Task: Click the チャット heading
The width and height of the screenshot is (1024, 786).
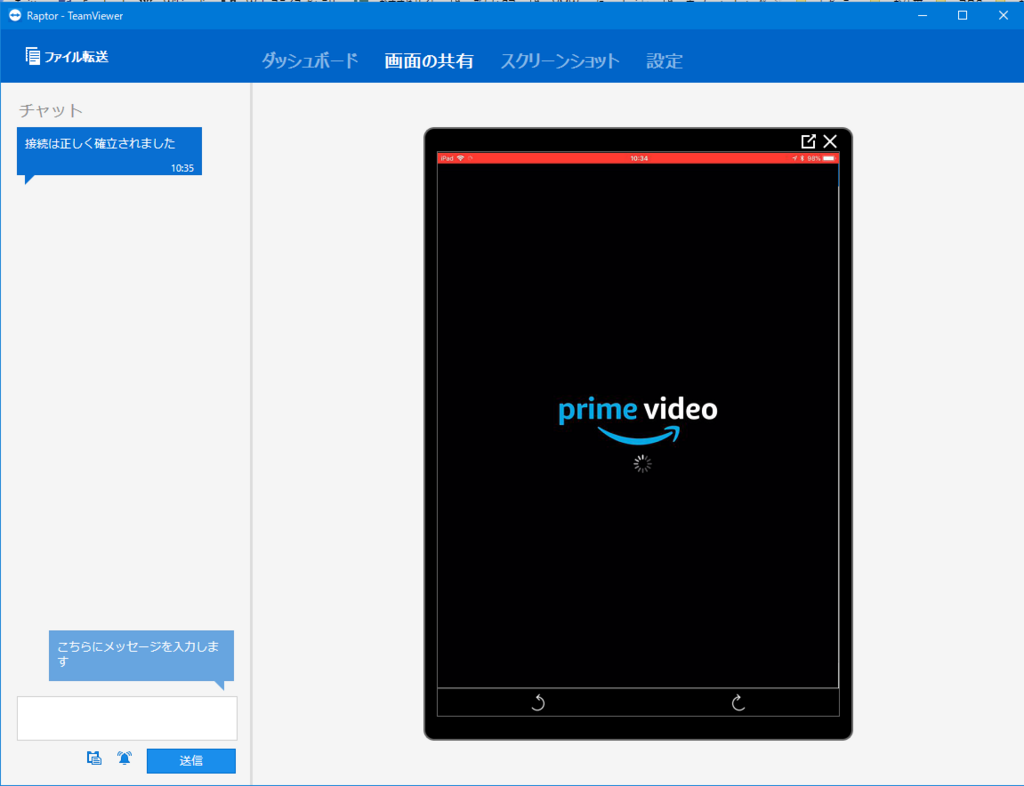Action: pyautogui.click(x=51, y=110)
